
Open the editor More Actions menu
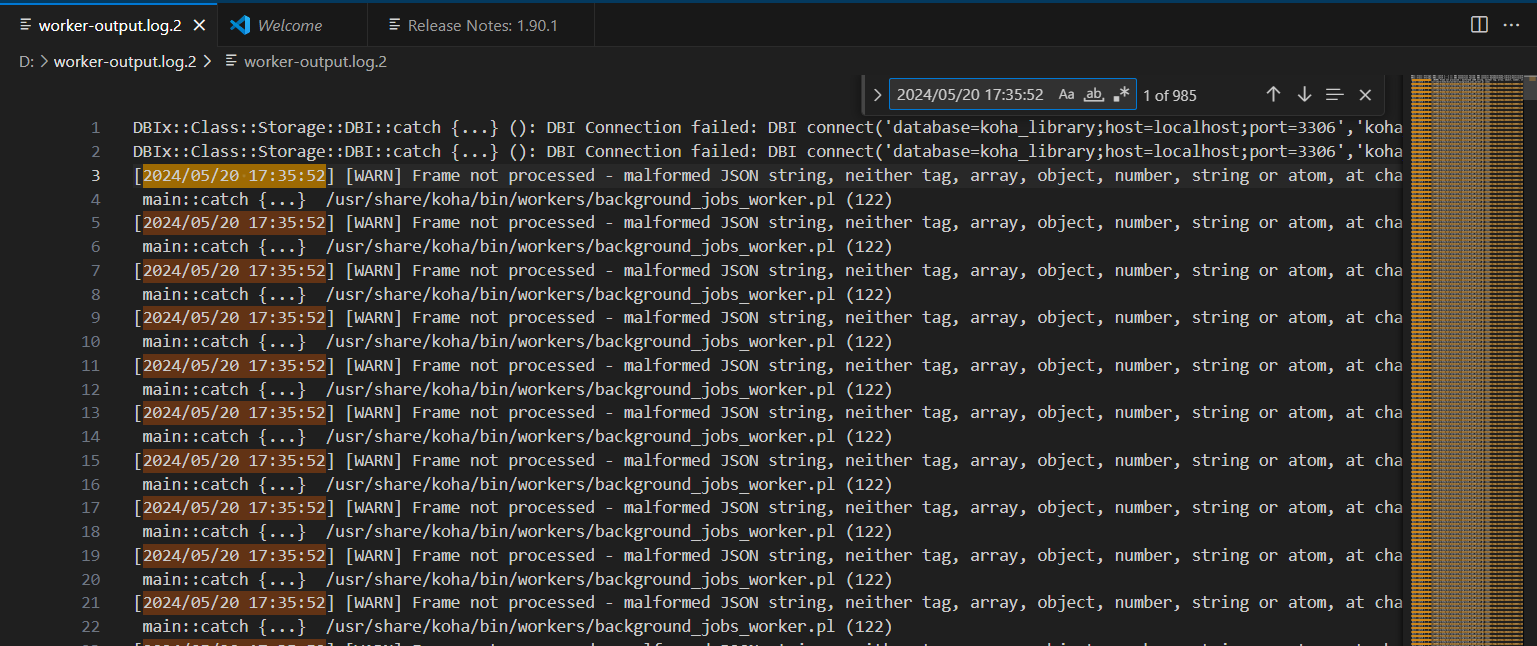tap(1511, 24)
